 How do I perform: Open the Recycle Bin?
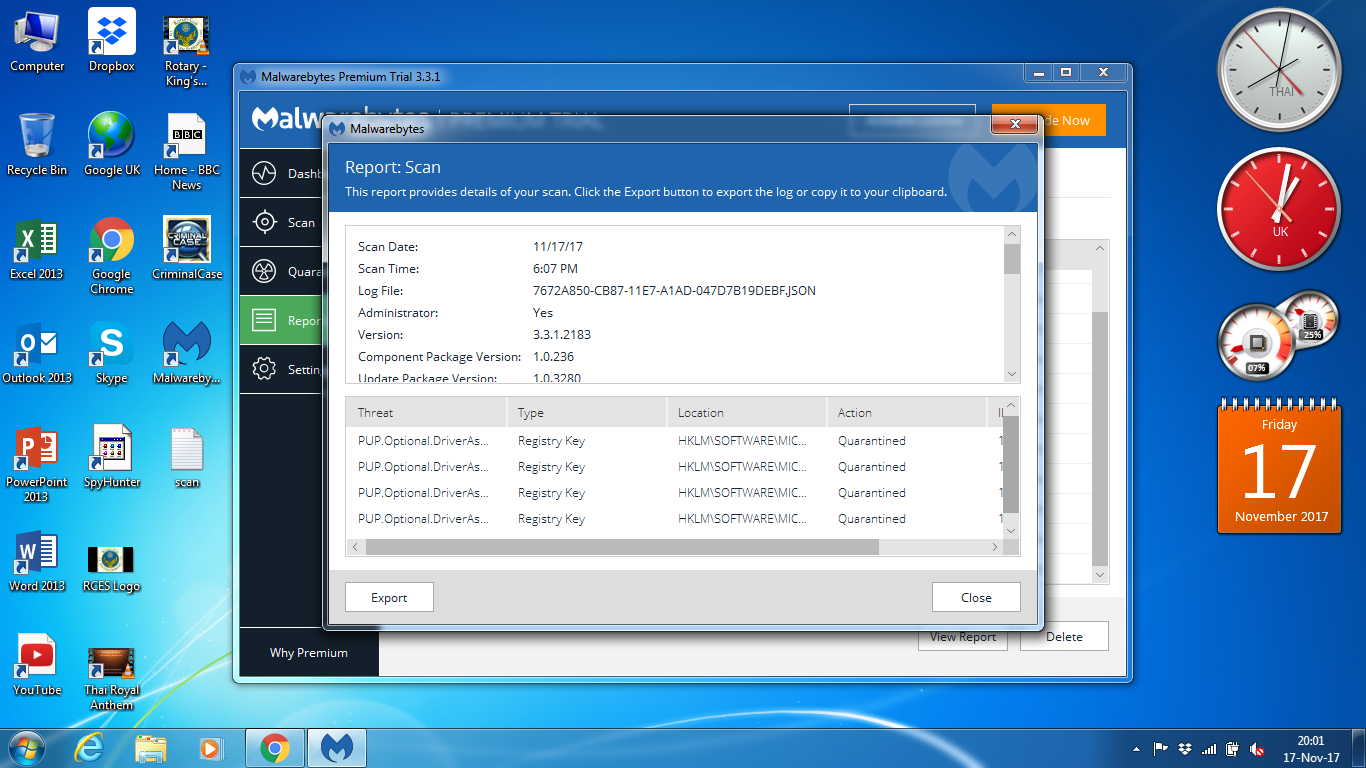(x=37, y=144)
